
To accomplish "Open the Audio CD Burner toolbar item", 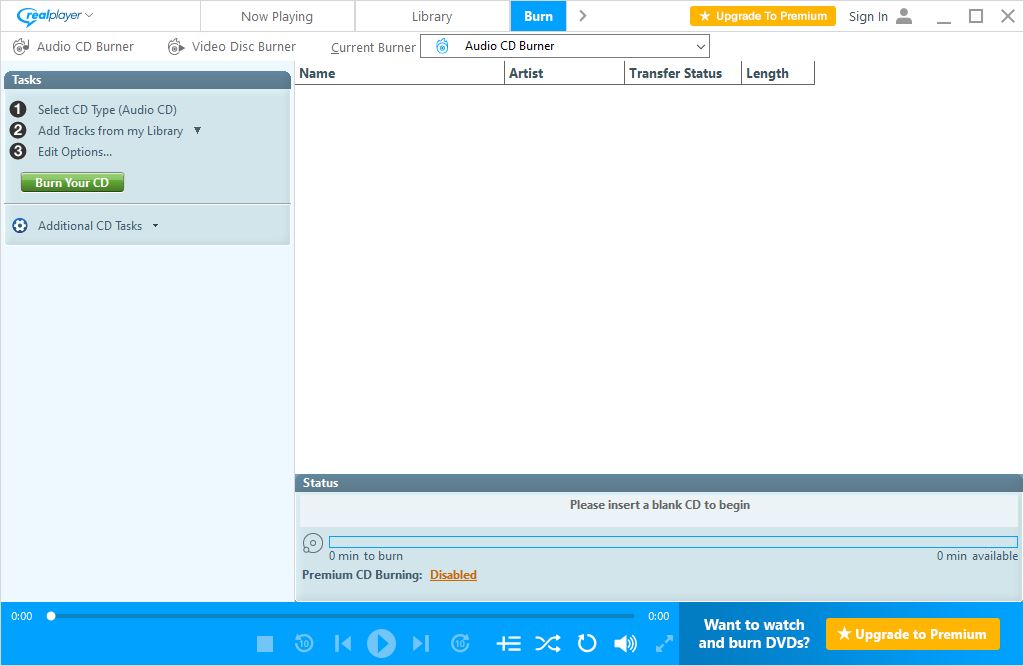I will [x=73, y=46].
